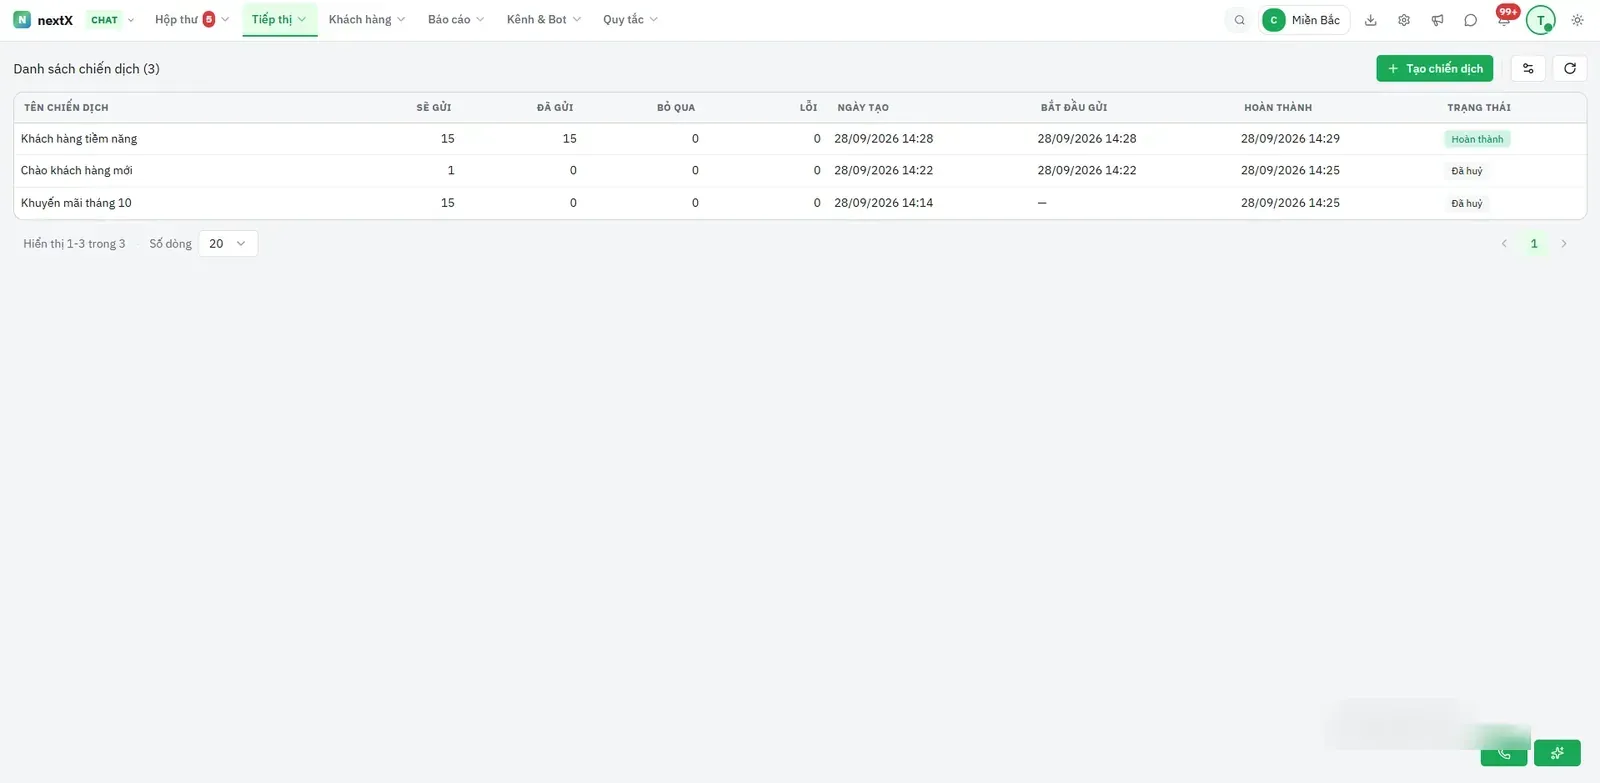The height and width of the screenshot is (783, 1600).
Task: Open the Miền Bắc workspace selector
Action: pos(1304,20)
